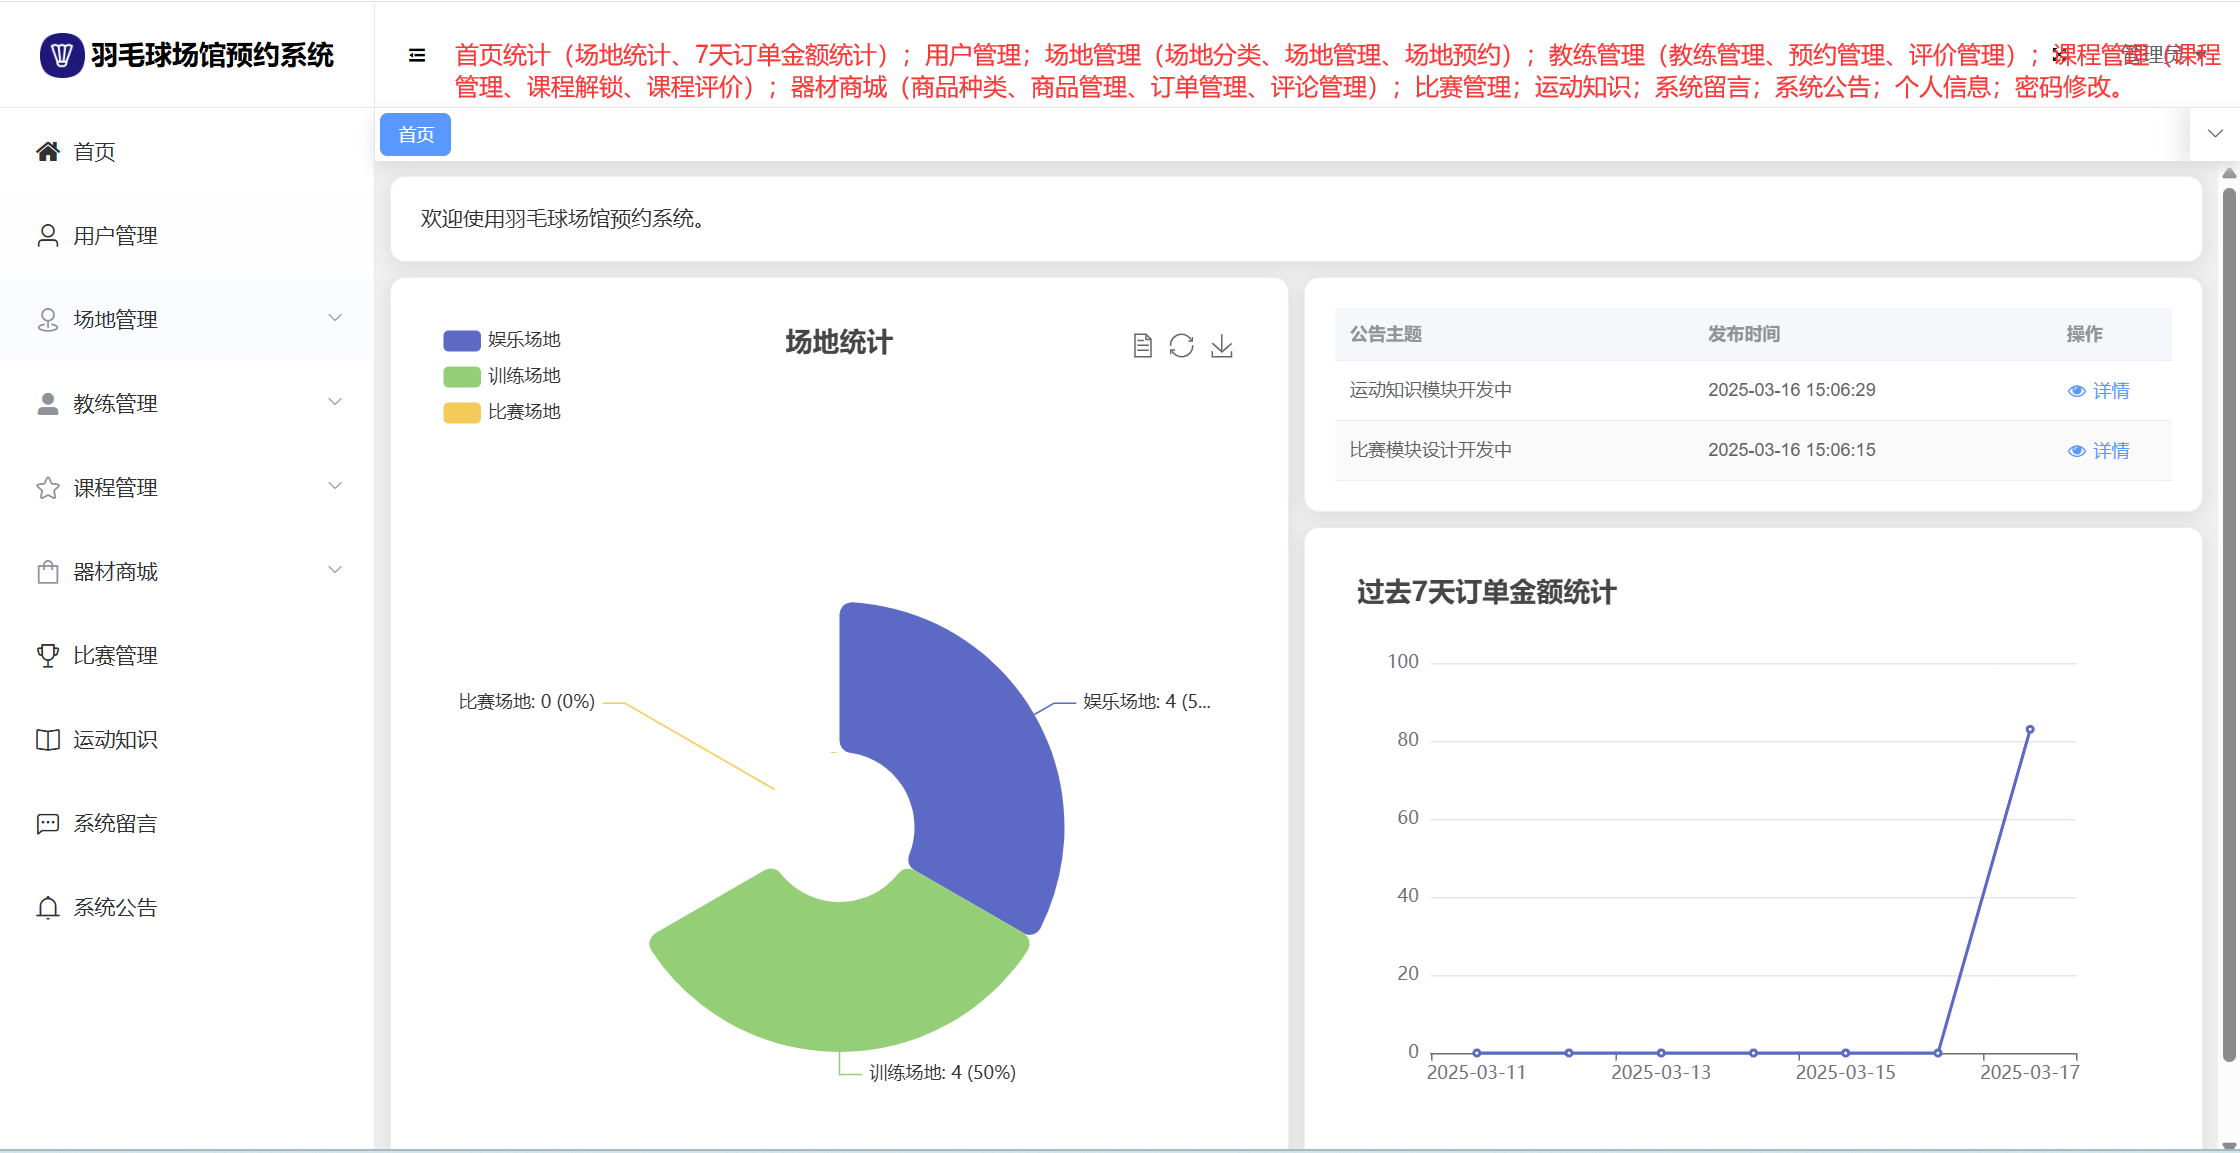Open tab options dropdown chevron
The height and width of the screenshot is (1153, 2240).
pos(2215,134)
